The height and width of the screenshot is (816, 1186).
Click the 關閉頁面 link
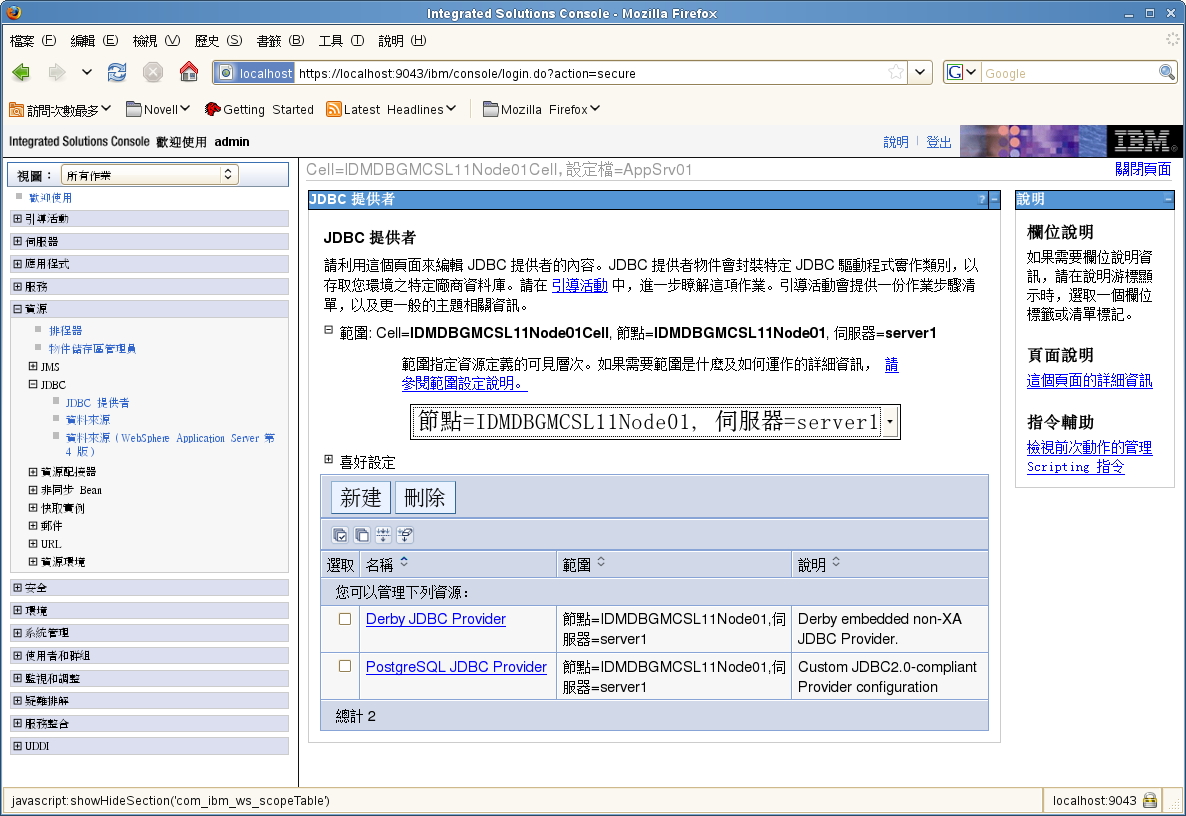1142,169
